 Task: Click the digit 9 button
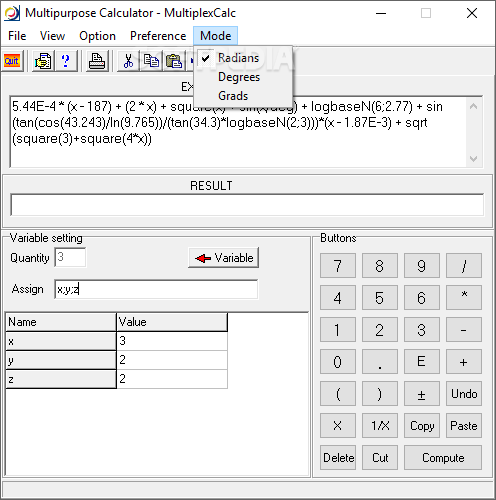pos(422,266)
